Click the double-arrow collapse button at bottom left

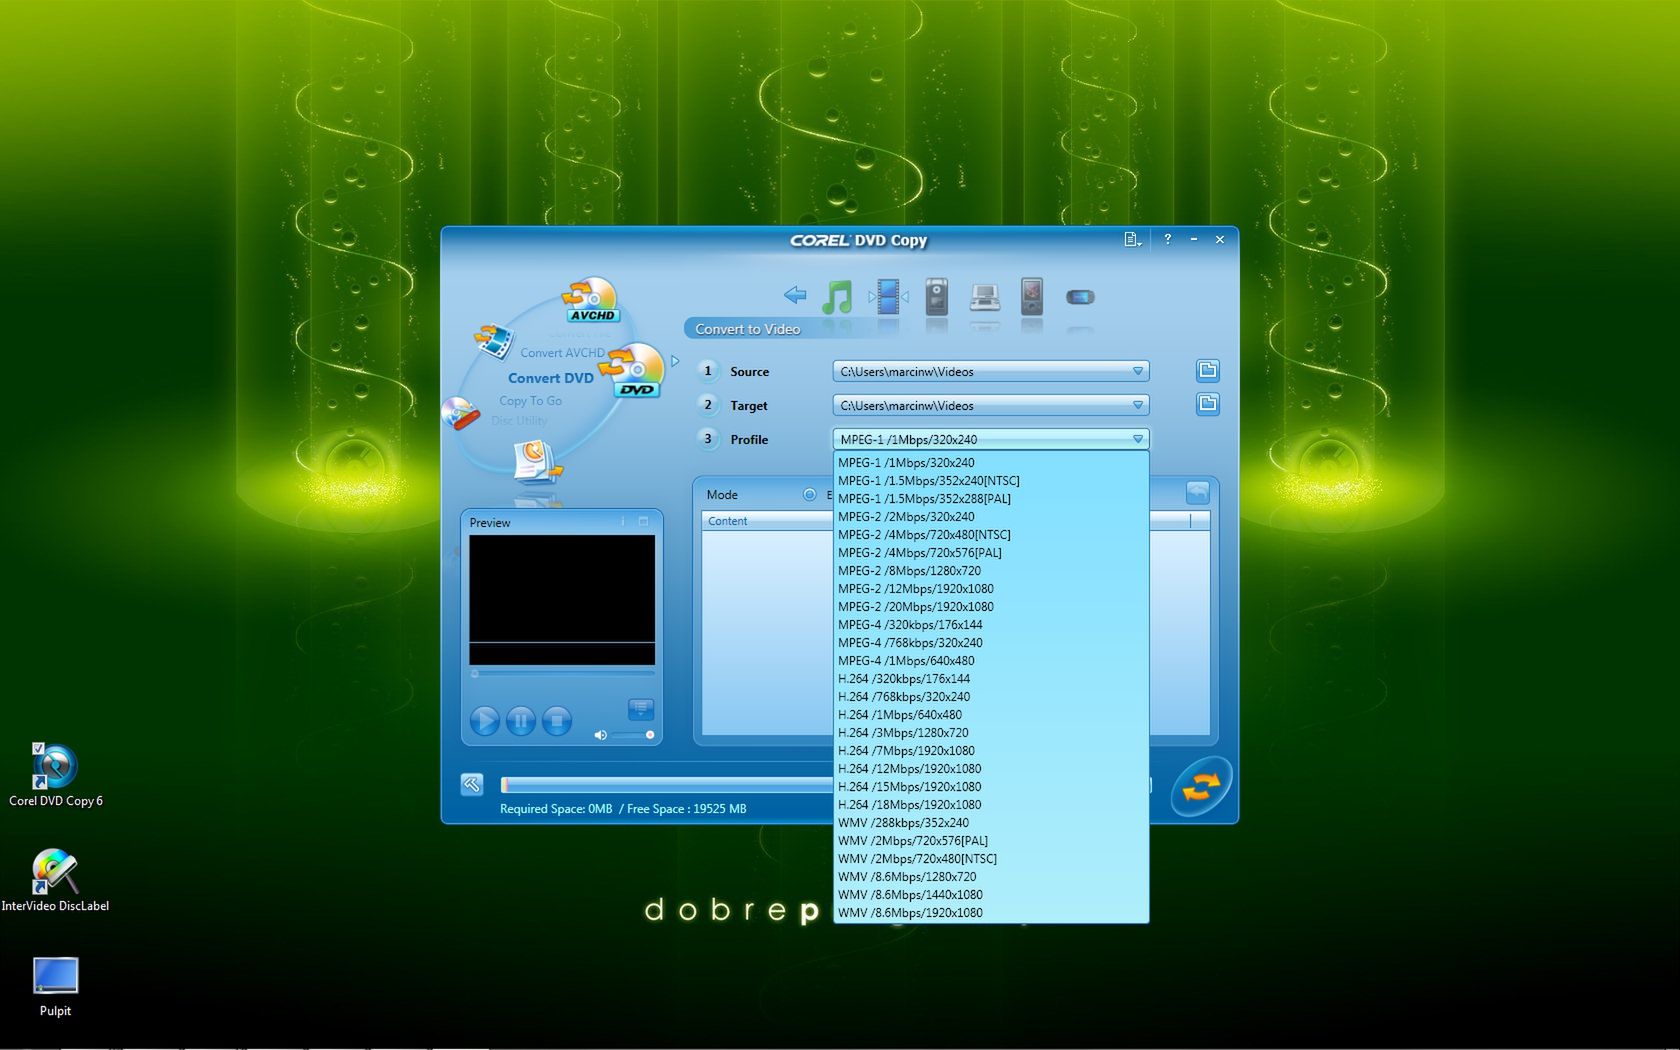pos(472,785)
